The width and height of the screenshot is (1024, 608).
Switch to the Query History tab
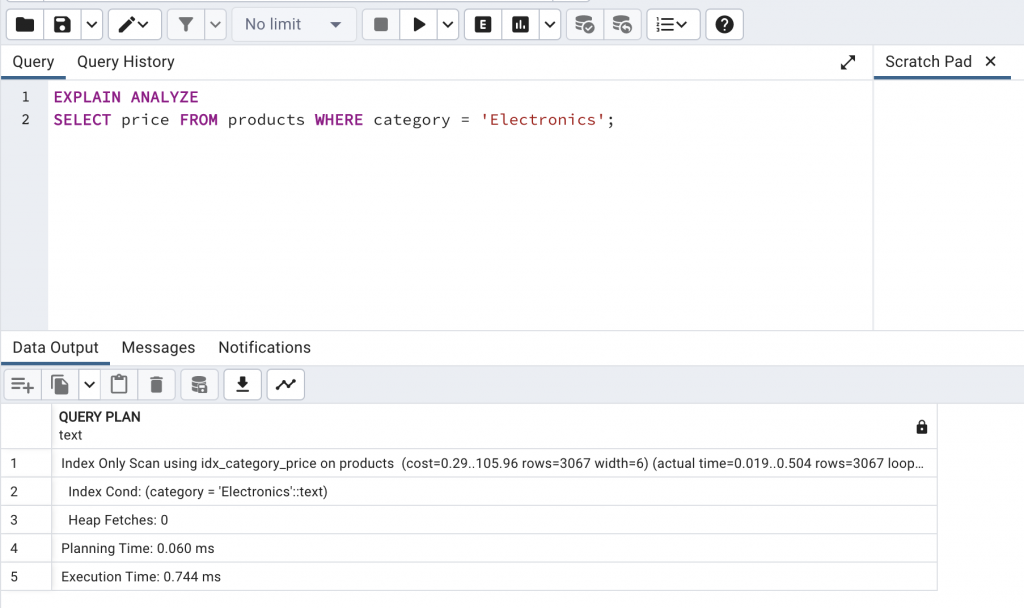(126, 62)
